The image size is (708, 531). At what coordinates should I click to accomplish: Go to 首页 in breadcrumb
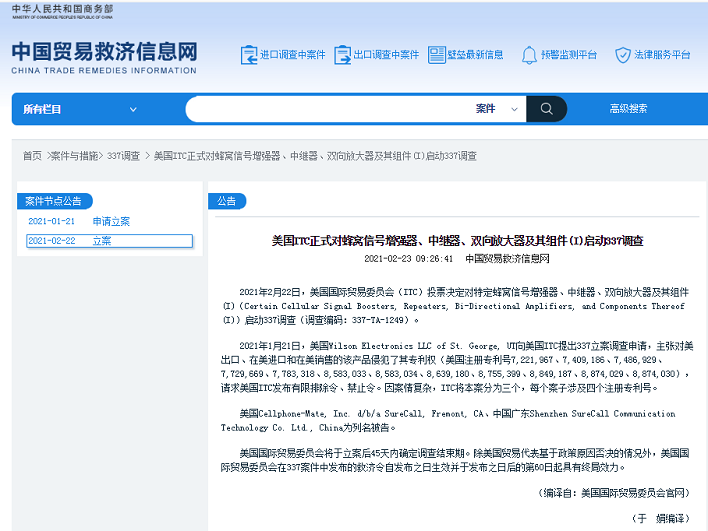[x=32, y=156]
